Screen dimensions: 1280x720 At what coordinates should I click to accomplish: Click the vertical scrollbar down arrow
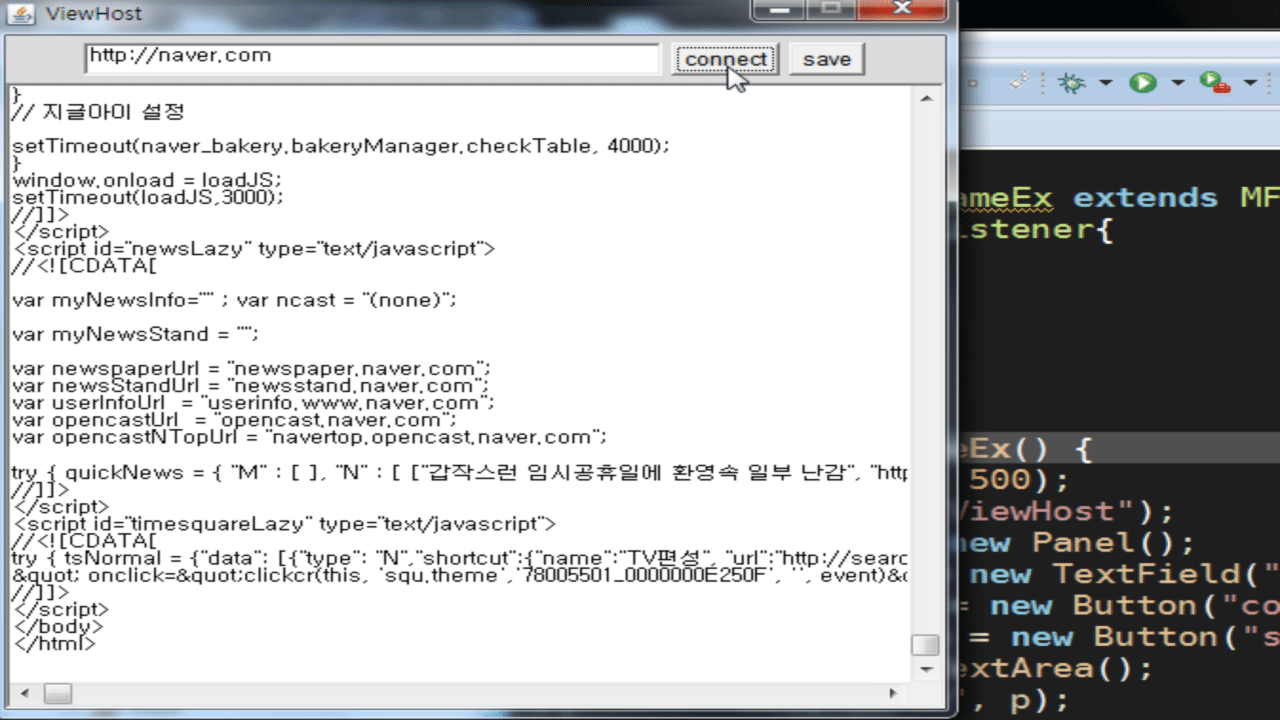click(926, 668)
